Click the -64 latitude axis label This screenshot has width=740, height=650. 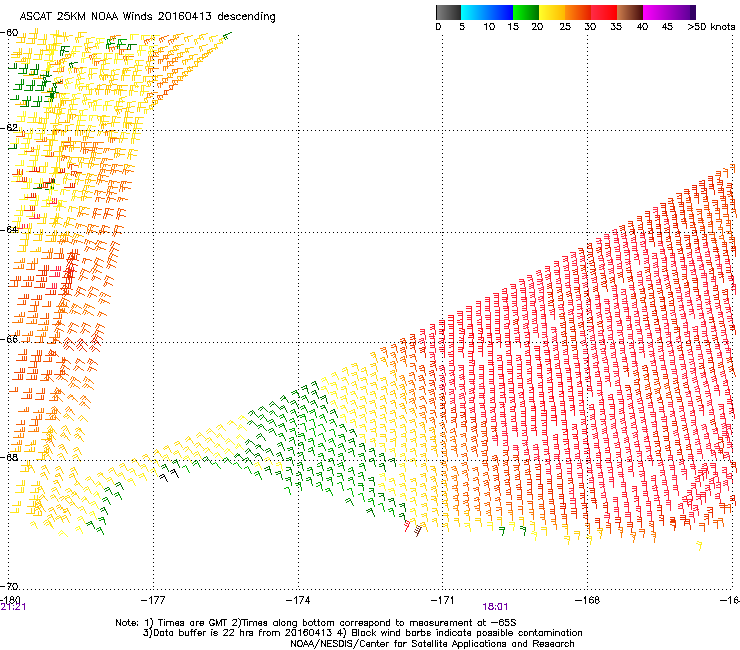(9, 229)
